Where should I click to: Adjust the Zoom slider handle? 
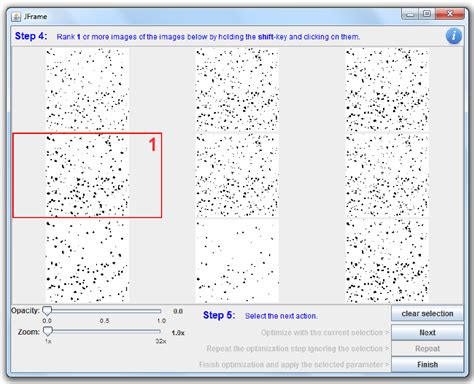[x=48, y=331]
